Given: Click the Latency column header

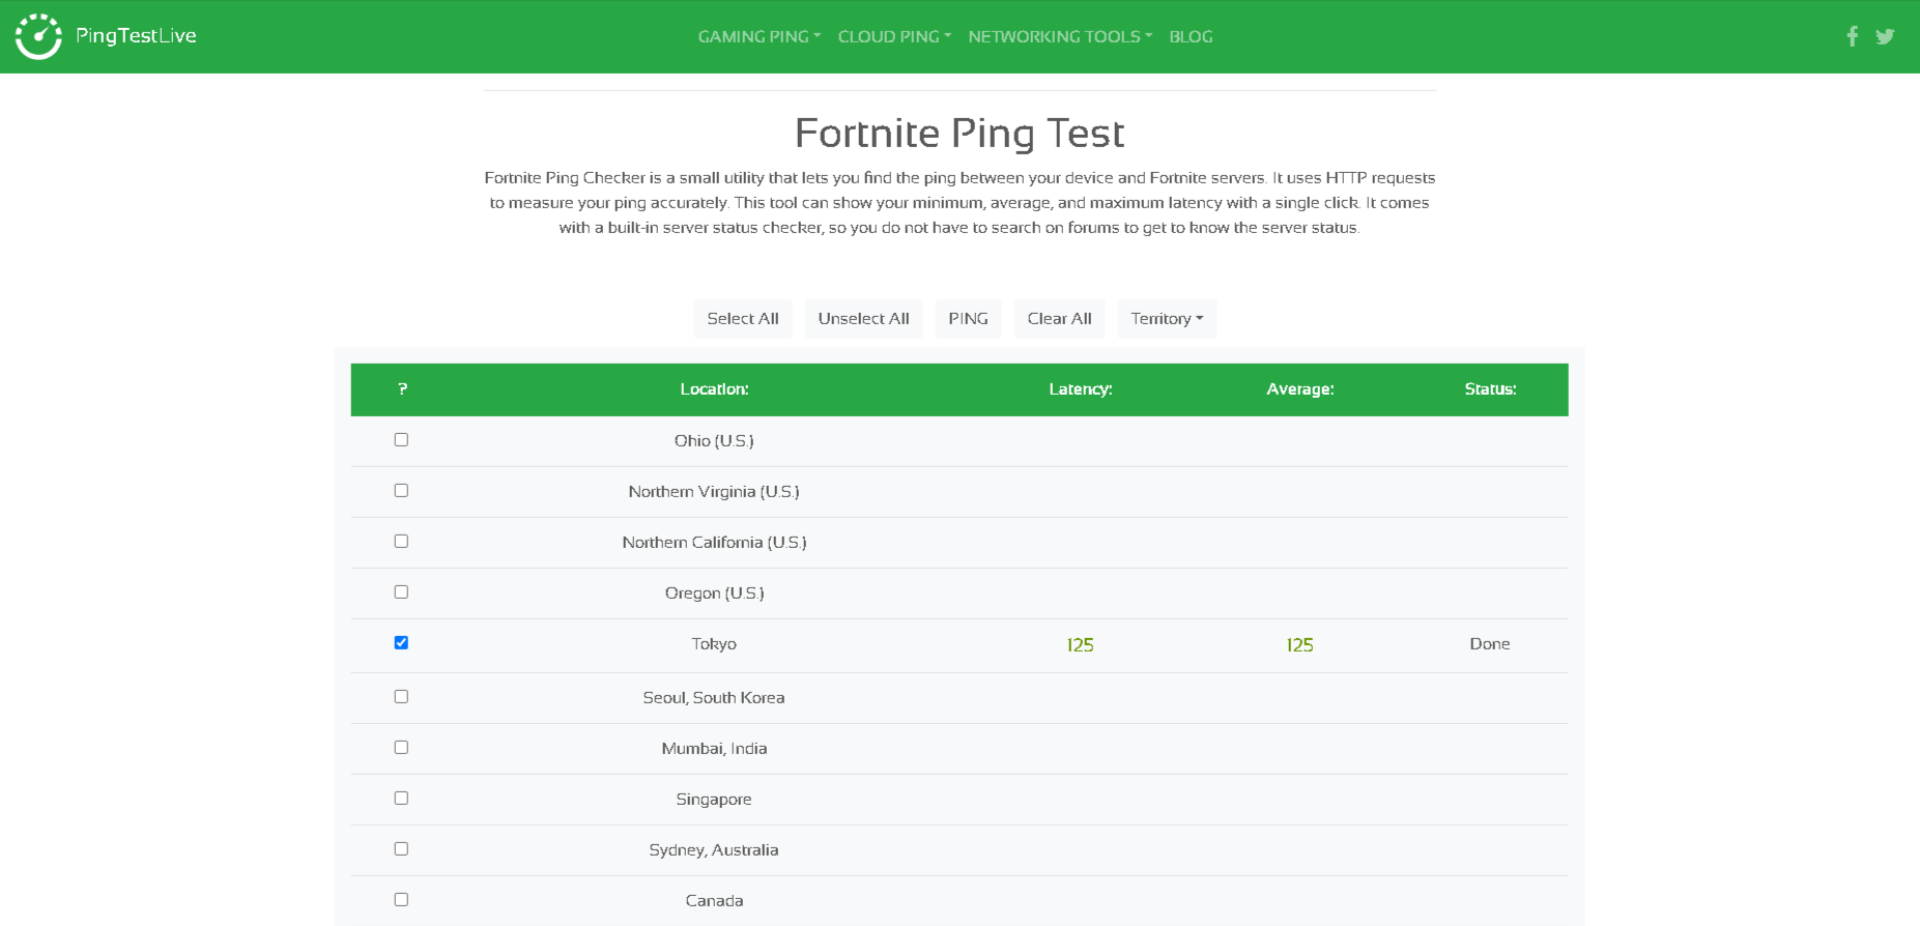Looking at the screenshot, I should (1080, 389).
